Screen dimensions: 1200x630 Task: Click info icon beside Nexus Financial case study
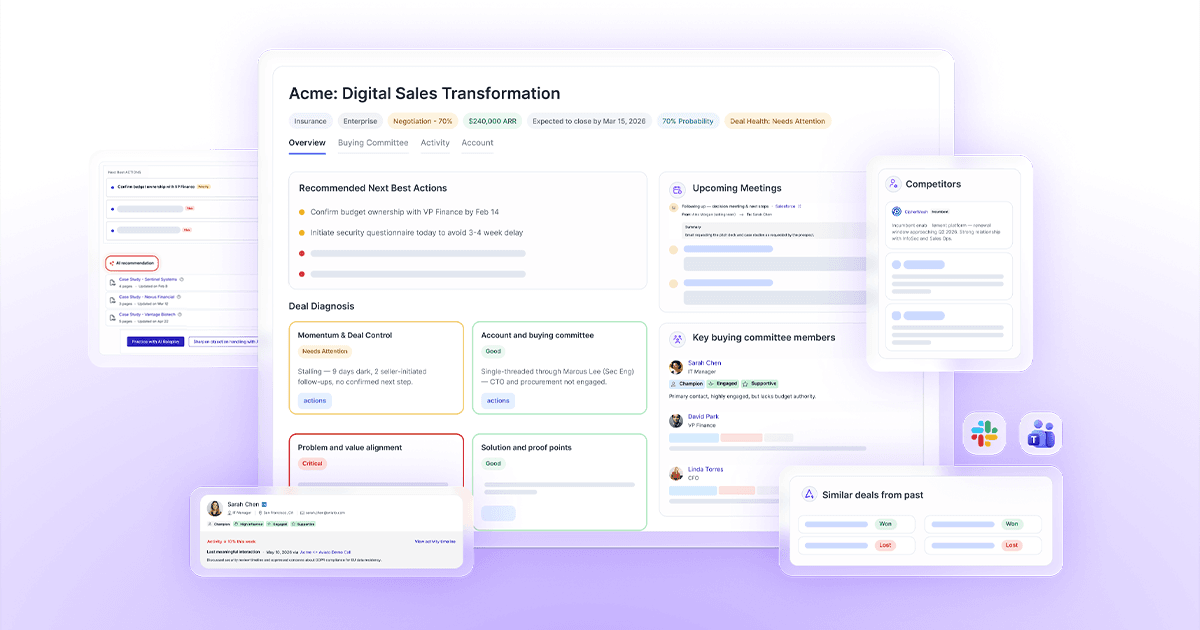178,297
